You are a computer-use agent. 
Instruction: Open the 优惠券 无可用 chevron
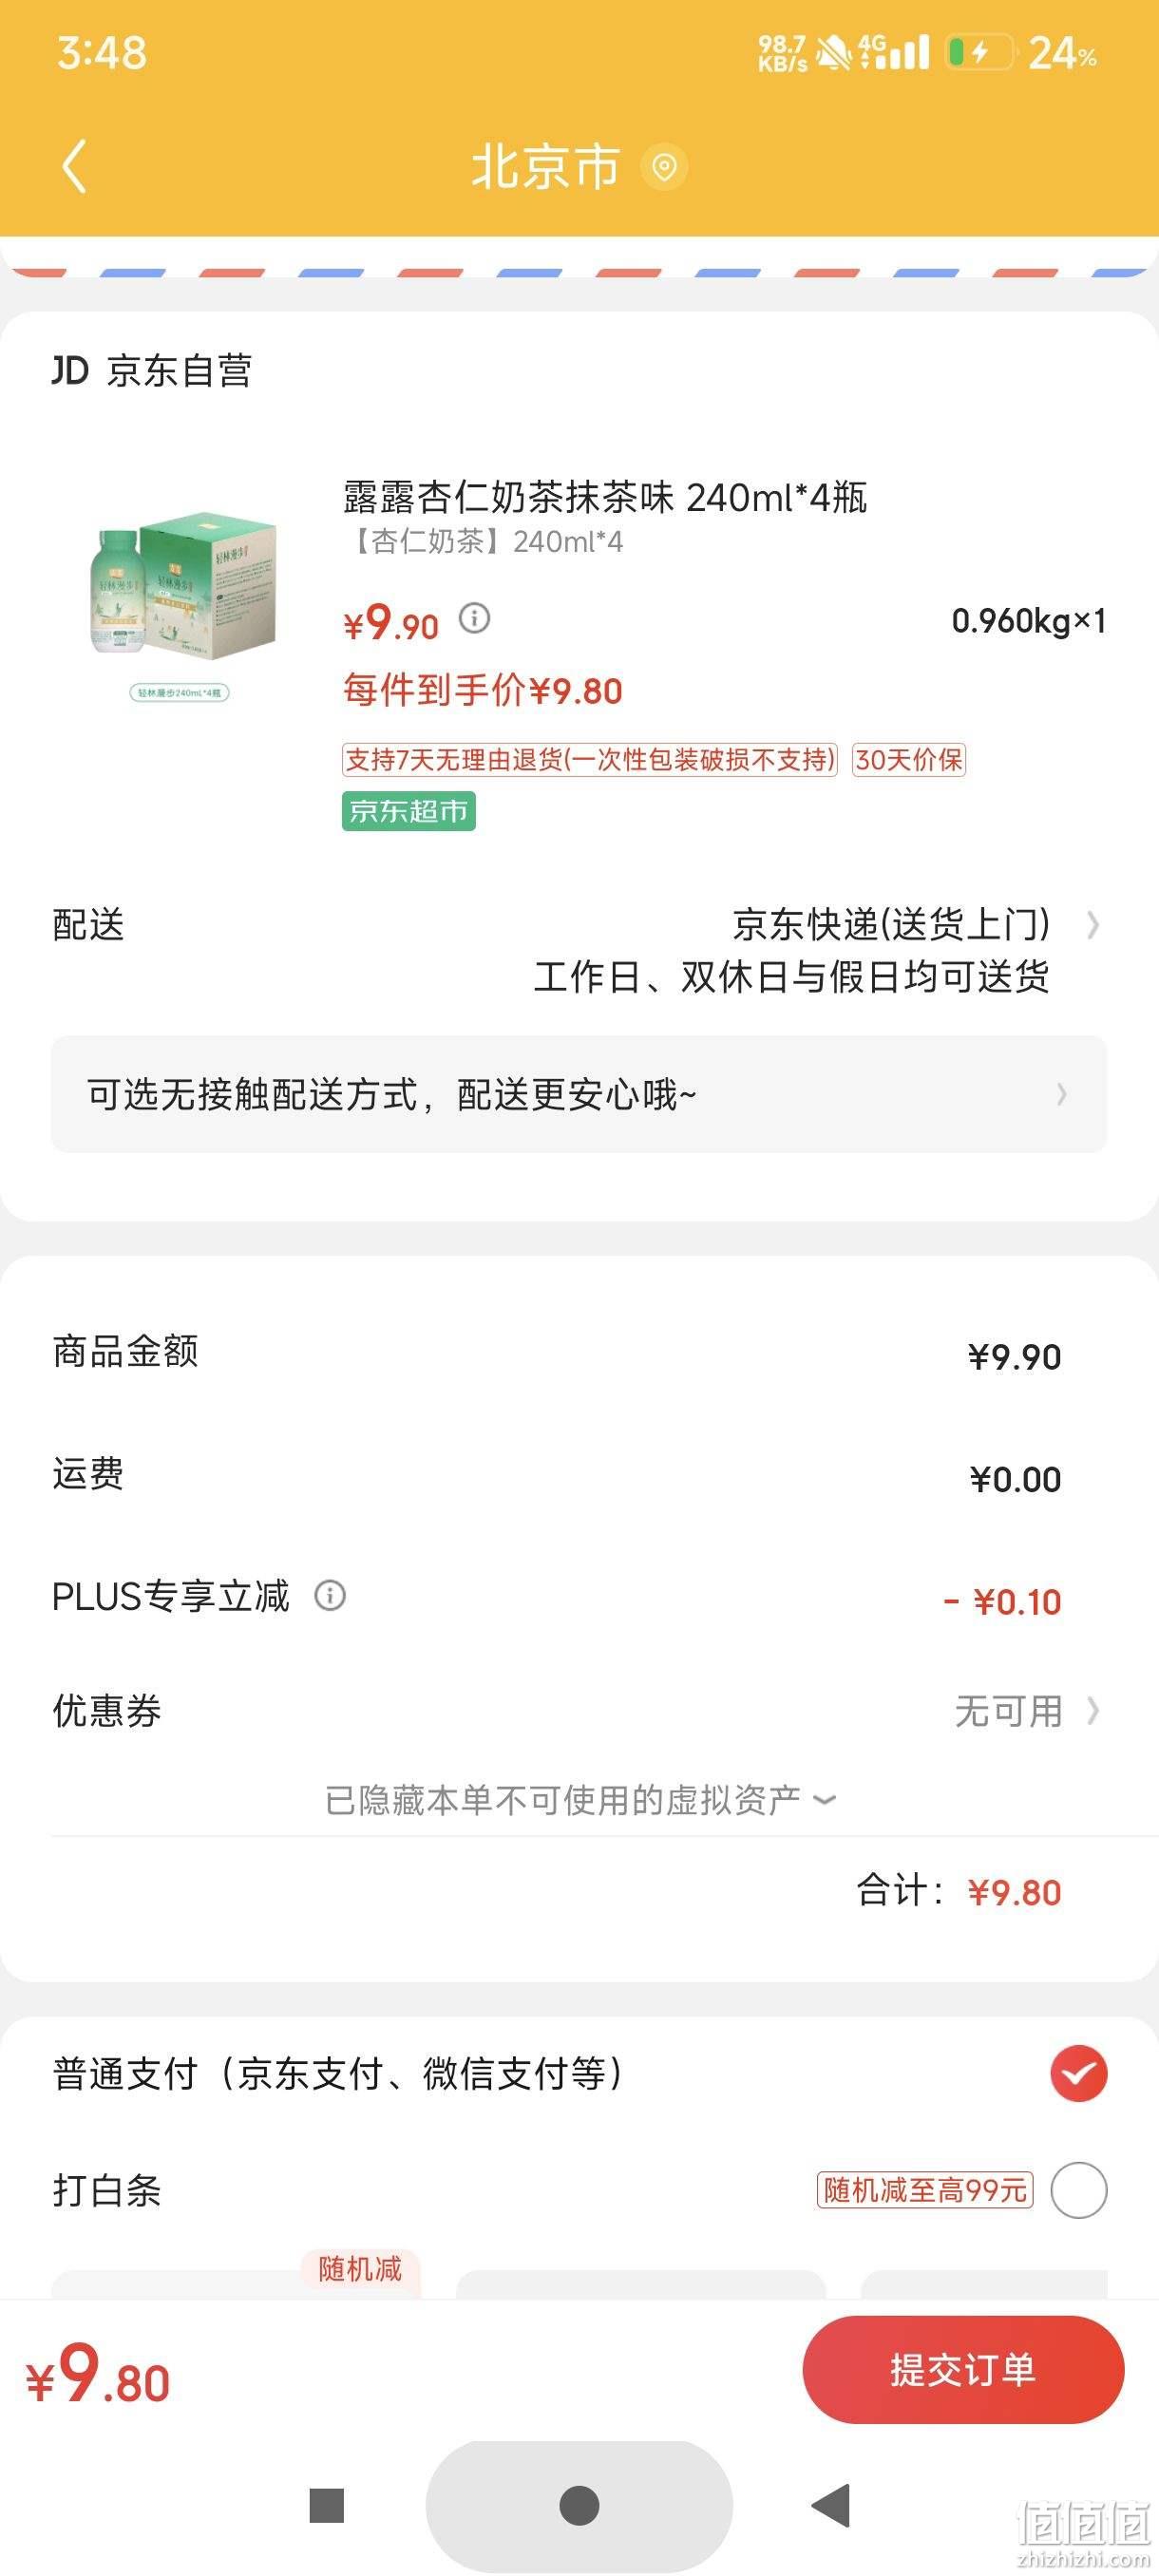[1093, 1711]
